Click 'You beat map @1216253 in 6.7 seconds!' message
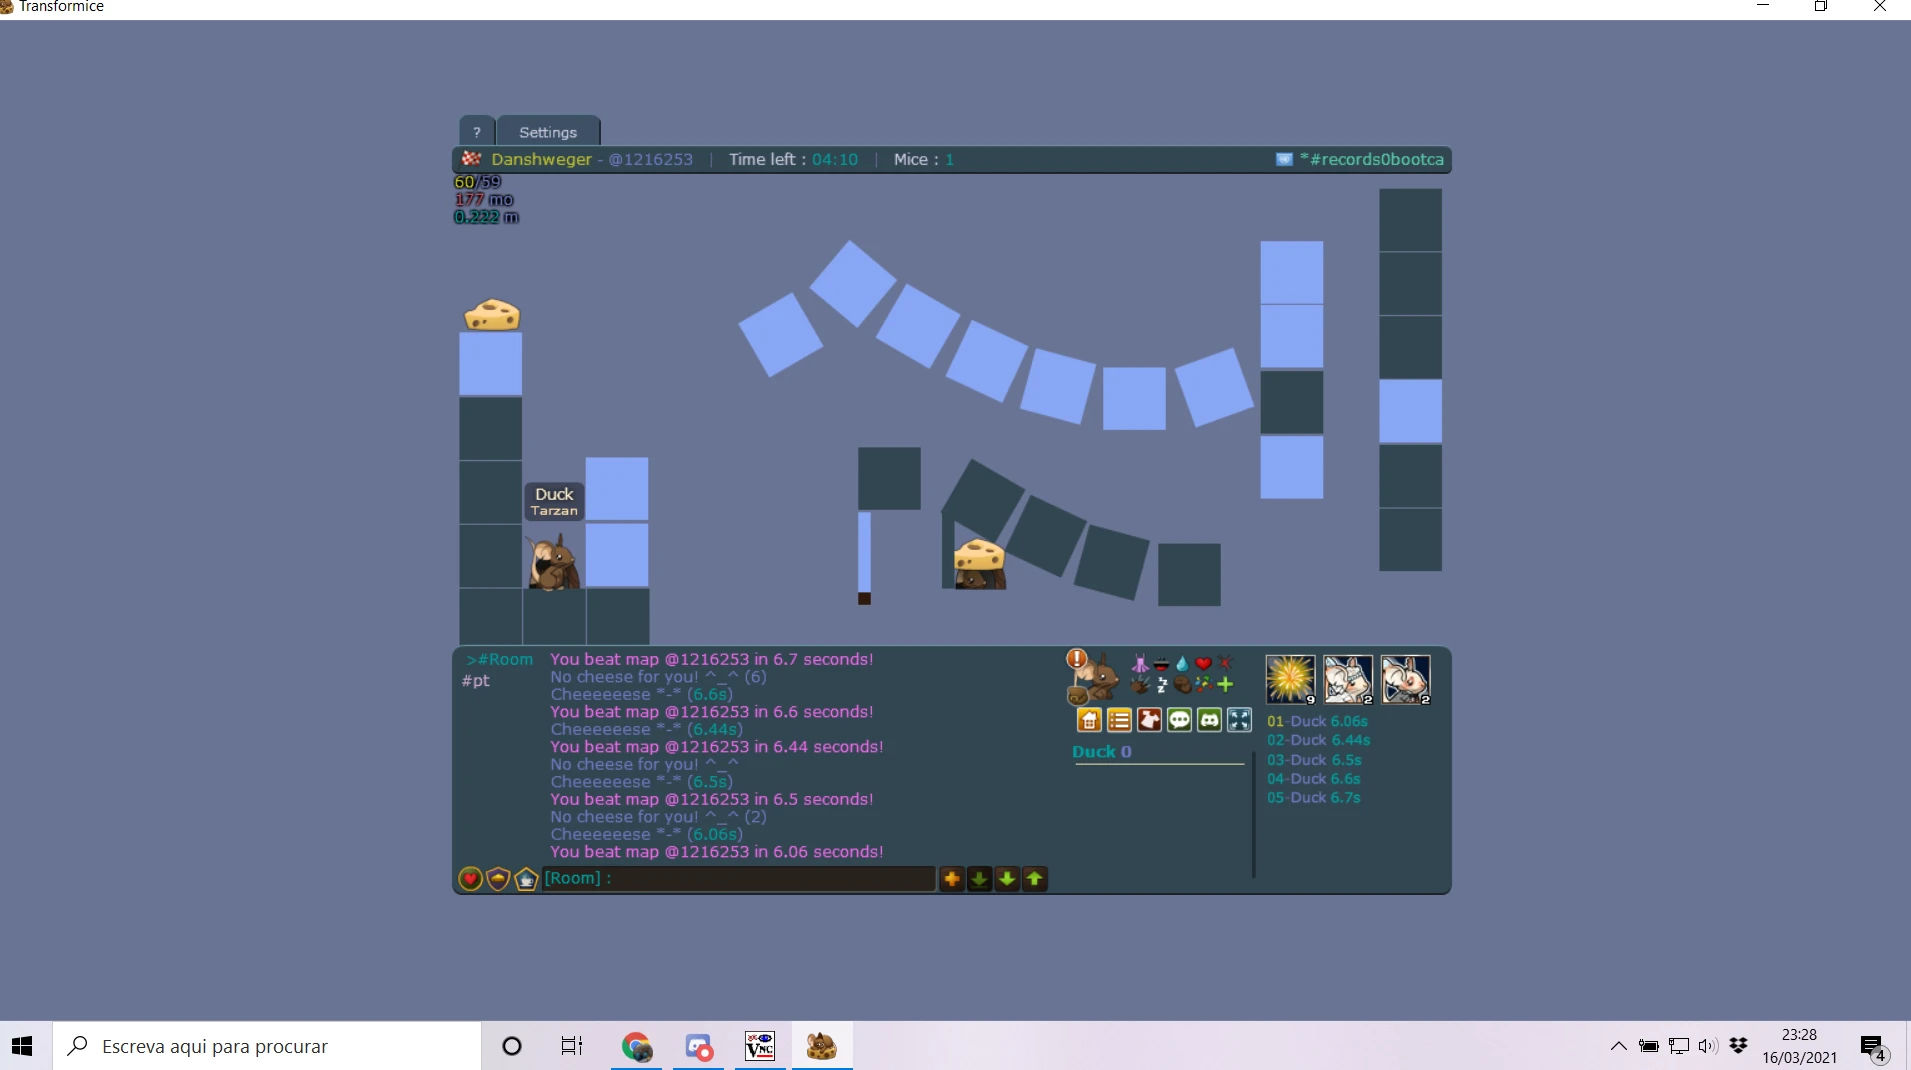The width and height of the screenshot is (1911, 1070). pyautogui.click(x=712, y=659)
